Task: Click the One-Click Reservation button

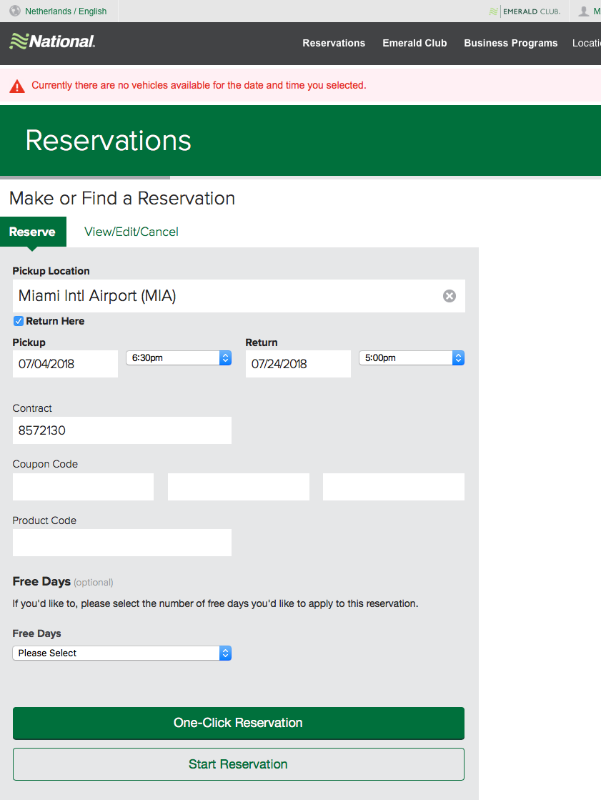Action: [x=238, y=723]
